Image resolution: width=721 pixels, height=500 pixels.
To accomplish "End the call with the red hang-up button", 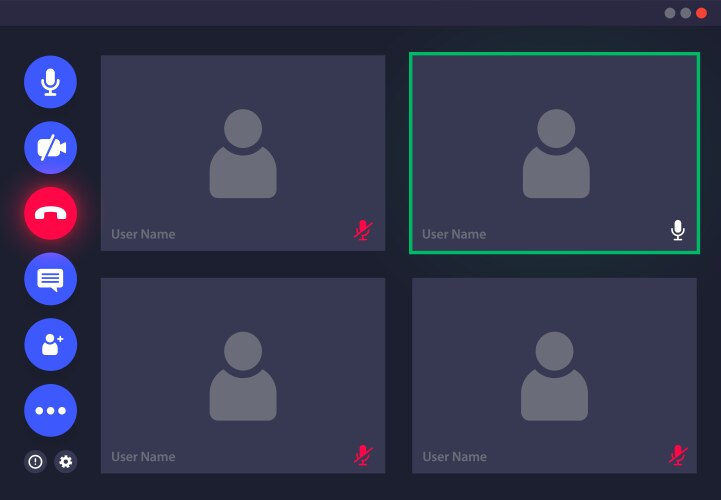I will click(x=50, y=213).
